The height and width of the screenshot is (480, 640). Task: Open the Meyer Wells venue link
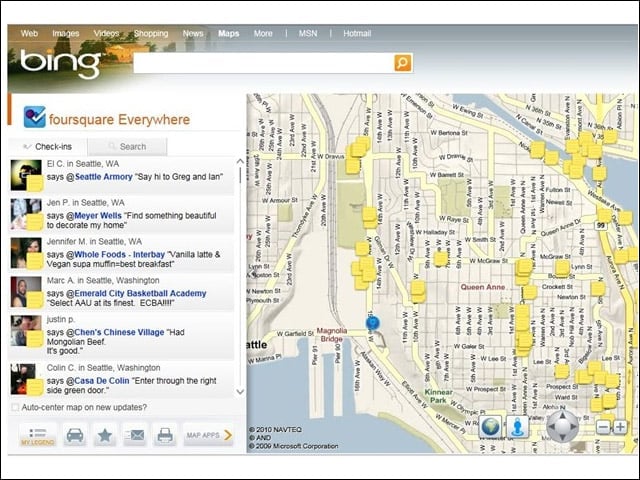point(98,216)
